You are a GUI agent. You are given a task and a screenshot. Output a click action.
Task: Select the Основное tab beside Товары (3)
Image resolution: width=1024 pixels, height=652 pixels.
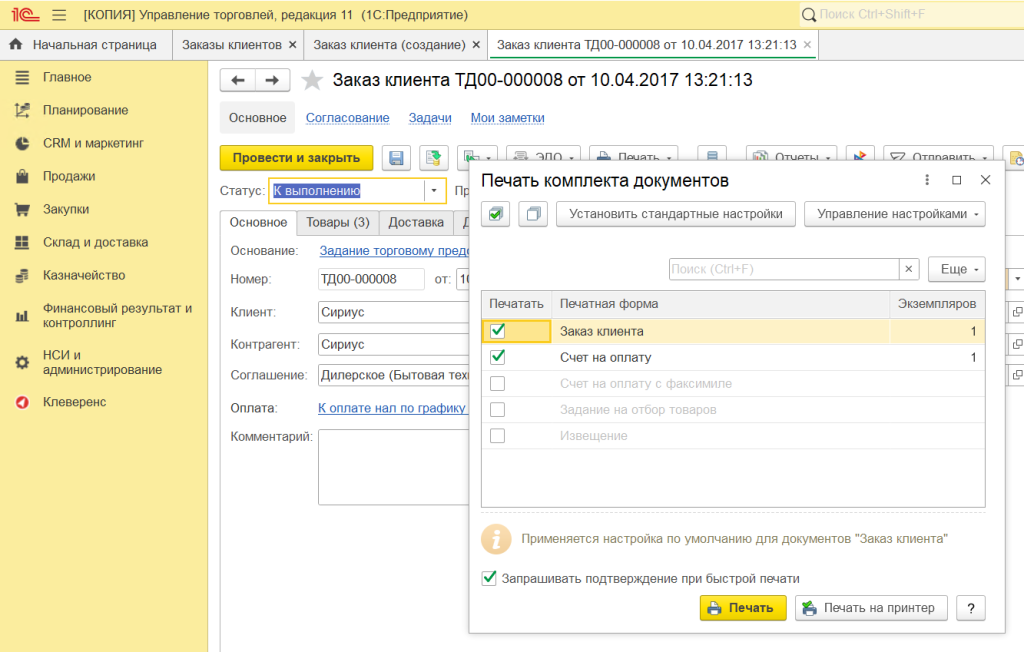click(258, 223)
